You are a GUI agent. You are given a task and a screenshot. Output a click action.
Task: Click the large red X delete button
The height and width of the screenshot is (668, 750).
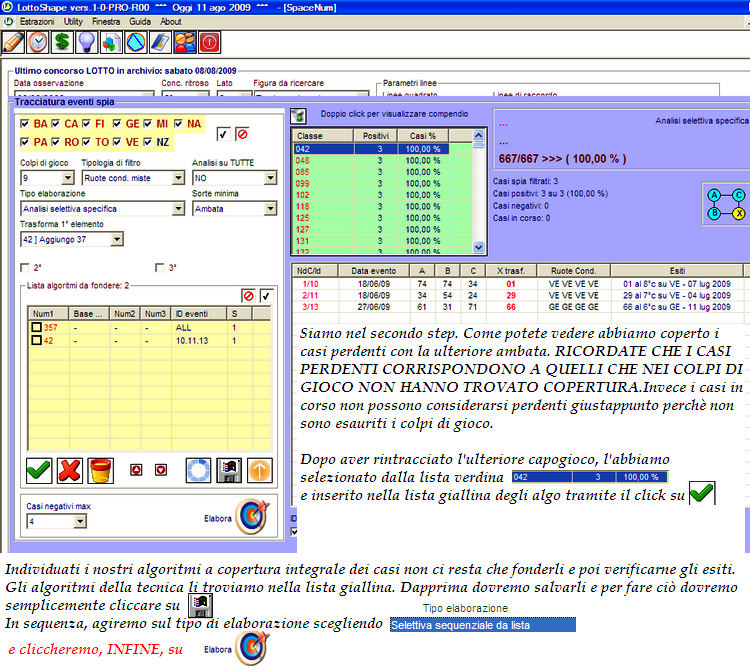point(70,471)
